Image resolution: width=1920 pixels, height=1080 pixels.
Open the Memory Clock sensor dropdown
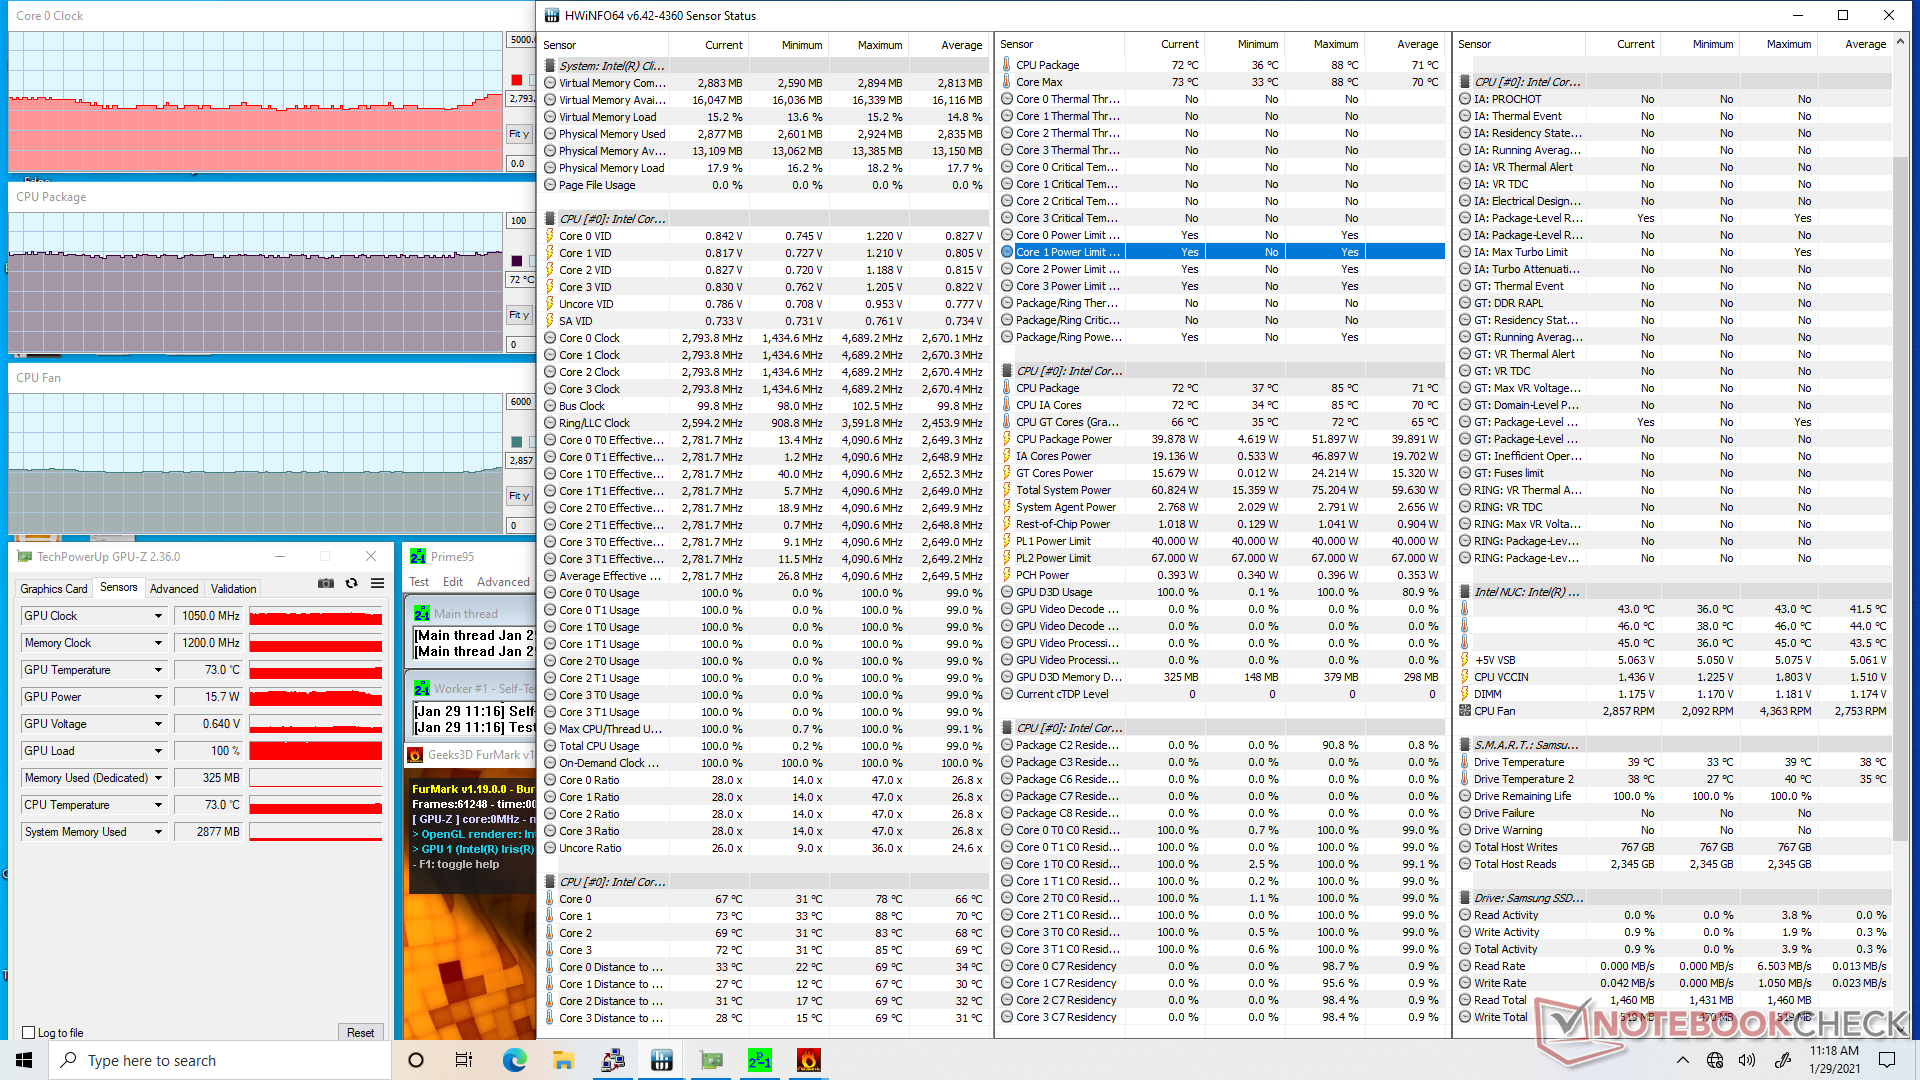click(x=158, y=643)
